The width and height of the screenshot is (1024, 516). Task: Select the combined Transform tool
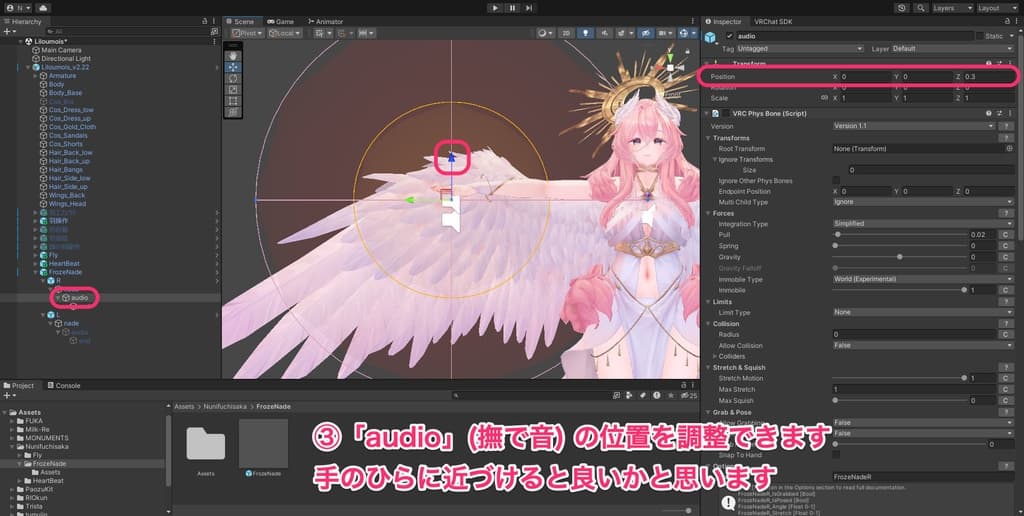pos(233,112)
